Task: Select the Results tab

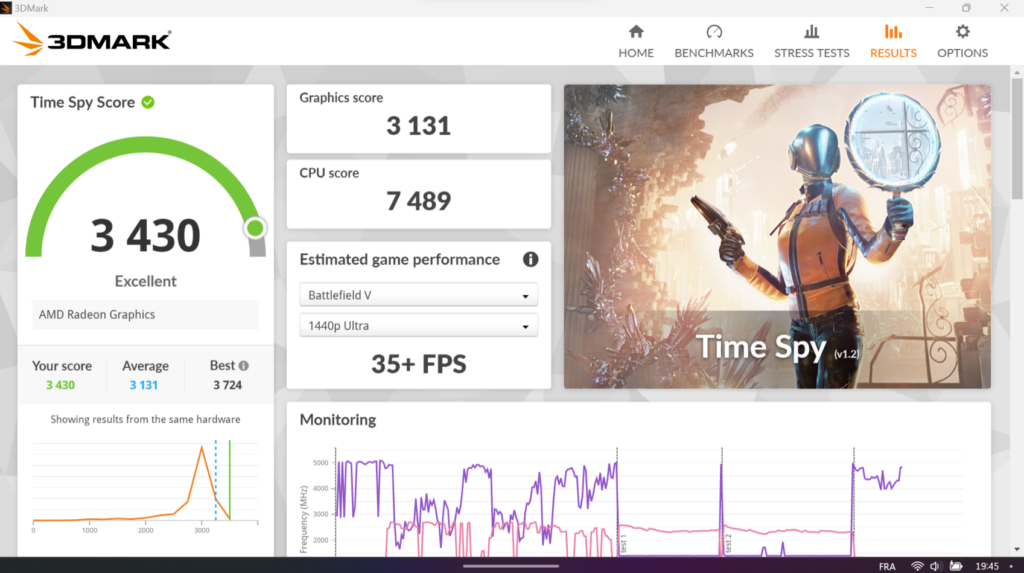Action: click(893, 41)
